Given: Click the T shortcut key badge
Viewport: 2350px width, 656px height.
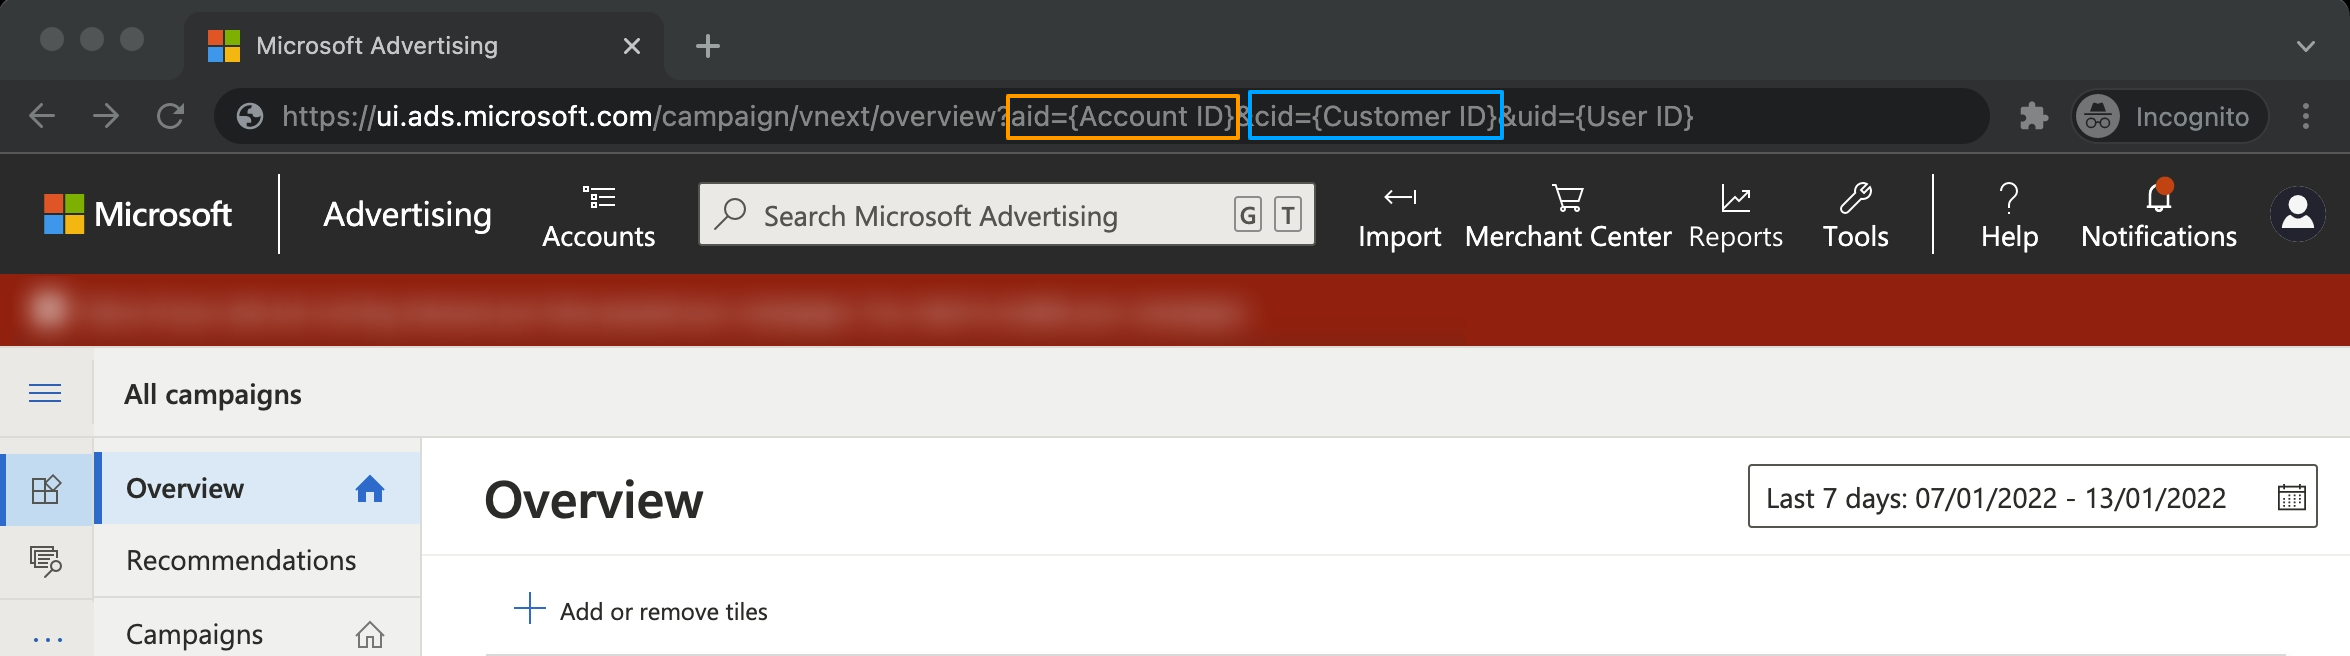Looking at the screenshot, I should point(1288,215).
